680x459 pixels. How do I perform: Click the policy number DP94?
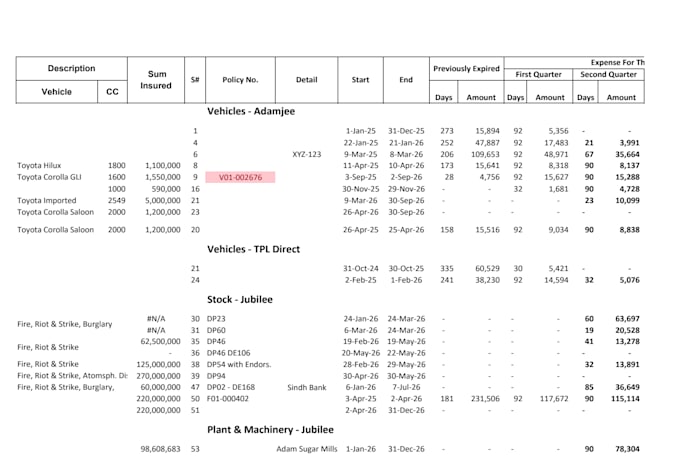pyautogui.click(x=216, y=376)
